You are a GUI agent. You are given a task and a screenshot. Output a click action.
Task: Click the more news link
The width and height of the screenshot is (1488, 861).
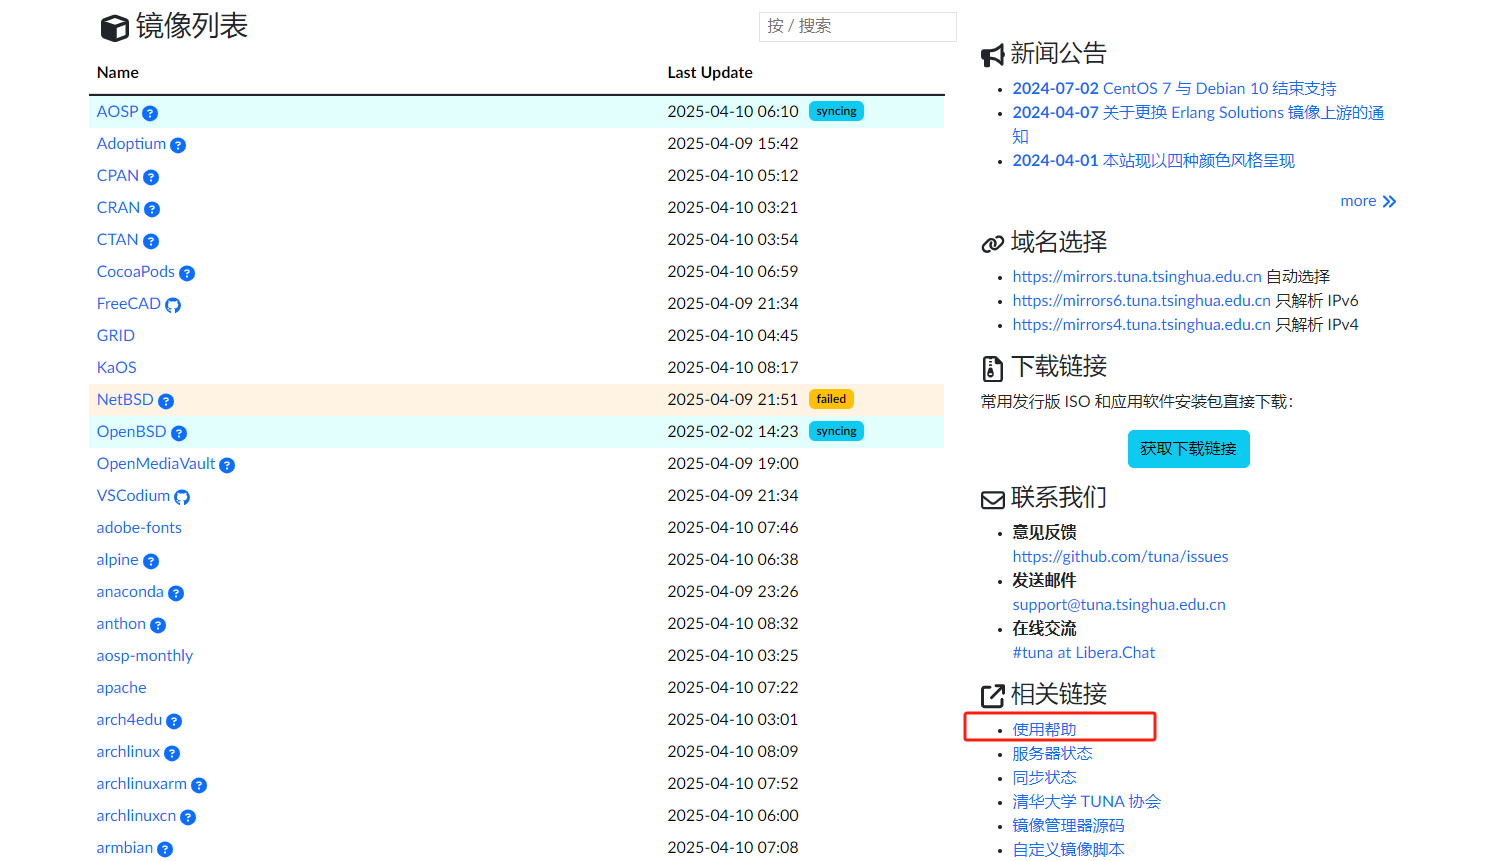click(x=1358, y=201)
